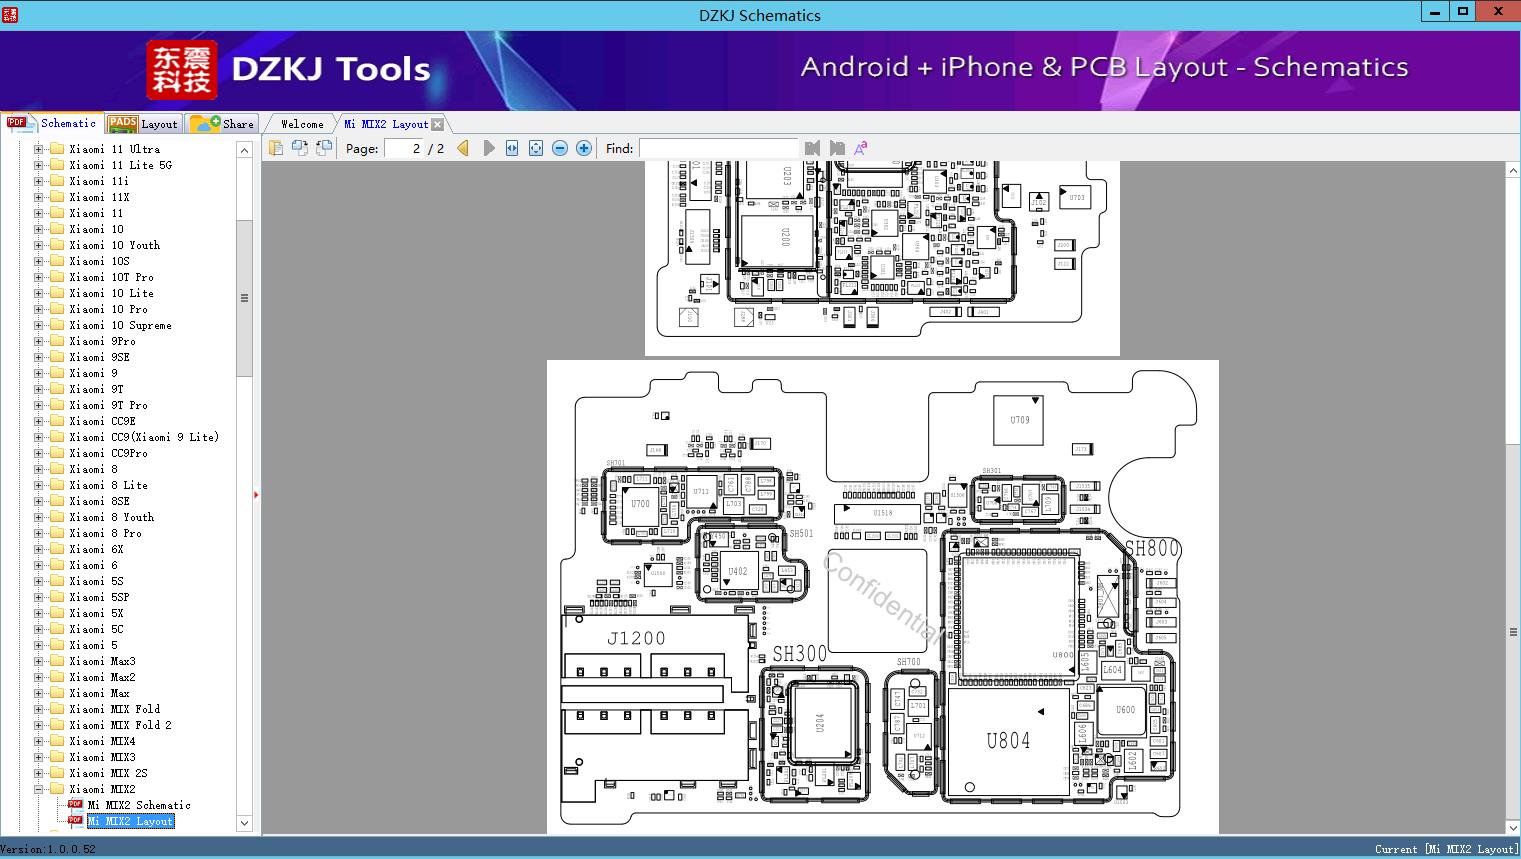The height and width of the screenshot is (859, 1521).
Task: Collapse the Xiaomi MIX2 tree node
Action: [38, 789]
